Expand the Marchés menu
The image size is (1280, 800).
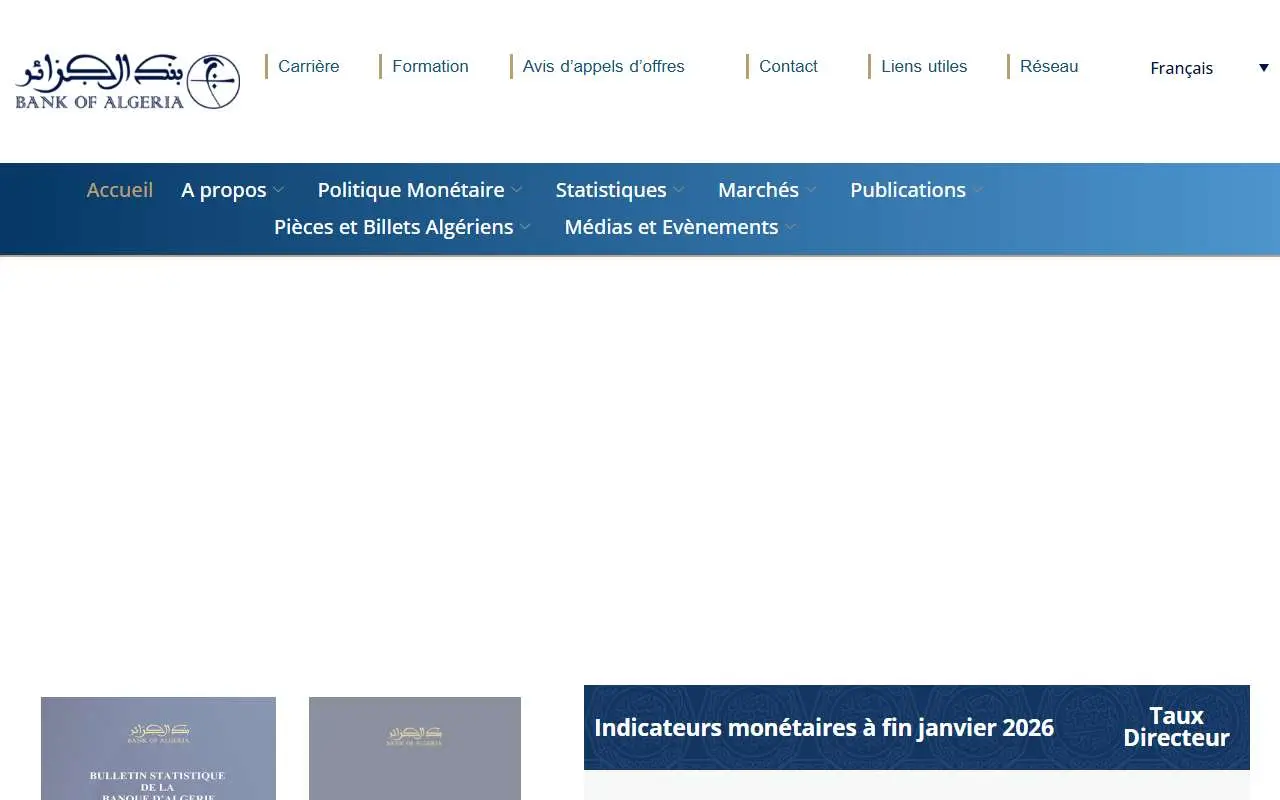tap(767, 190)
